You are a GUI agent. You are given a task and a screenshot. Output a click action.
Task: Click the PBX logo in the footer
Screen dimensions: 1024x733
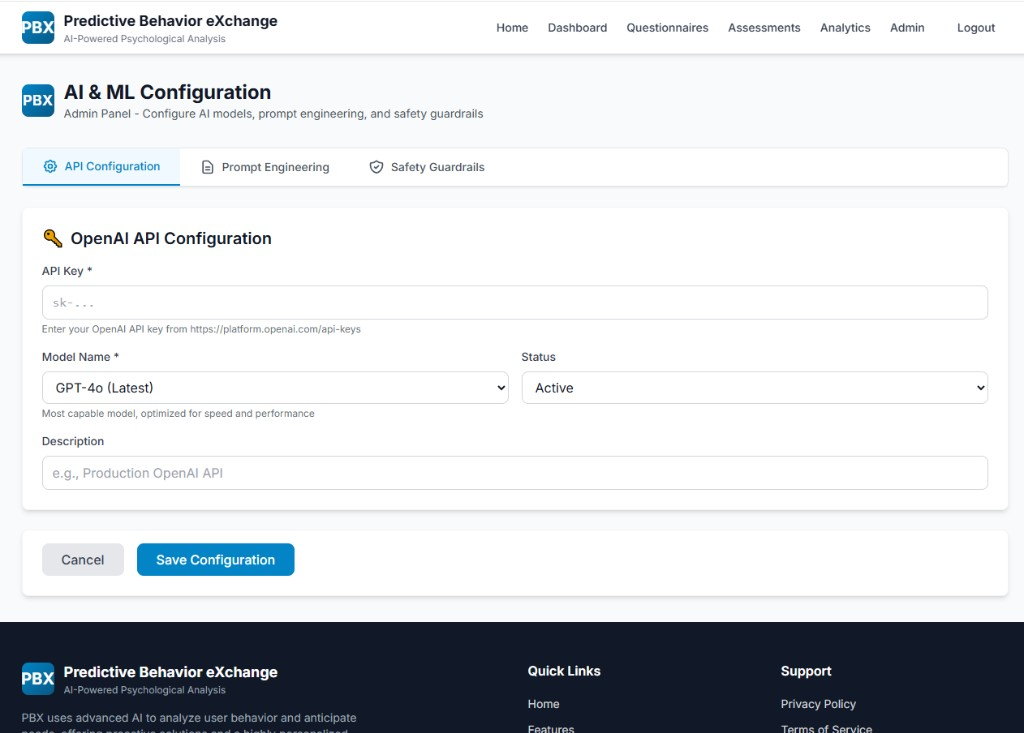pos(38,678)
